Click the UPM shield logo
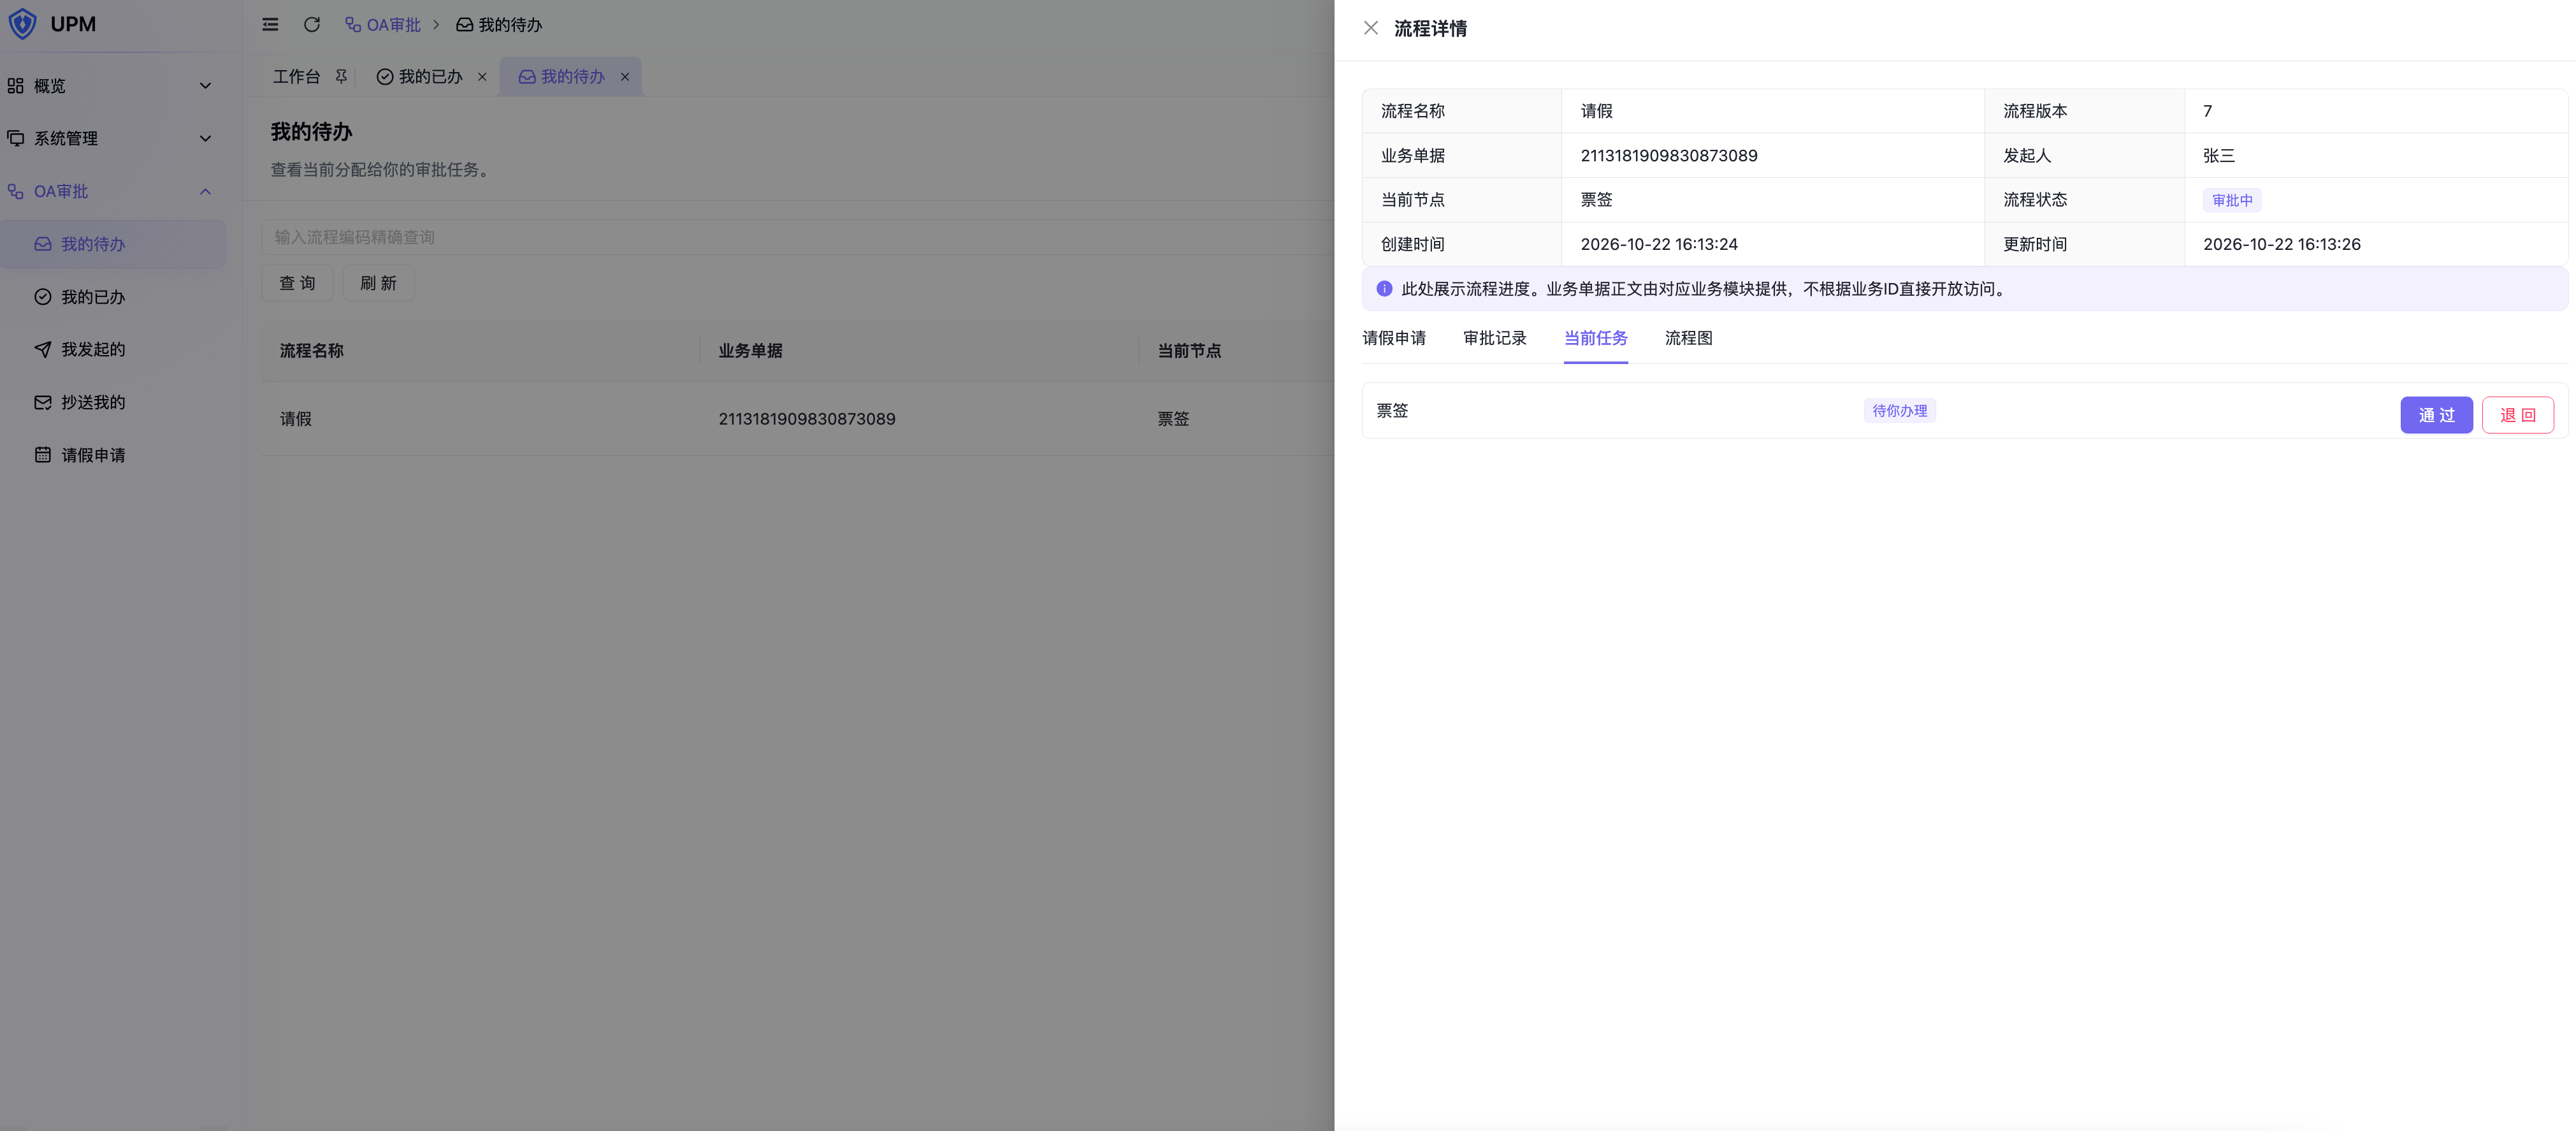2576x1131 pixels. pos(22,24)
